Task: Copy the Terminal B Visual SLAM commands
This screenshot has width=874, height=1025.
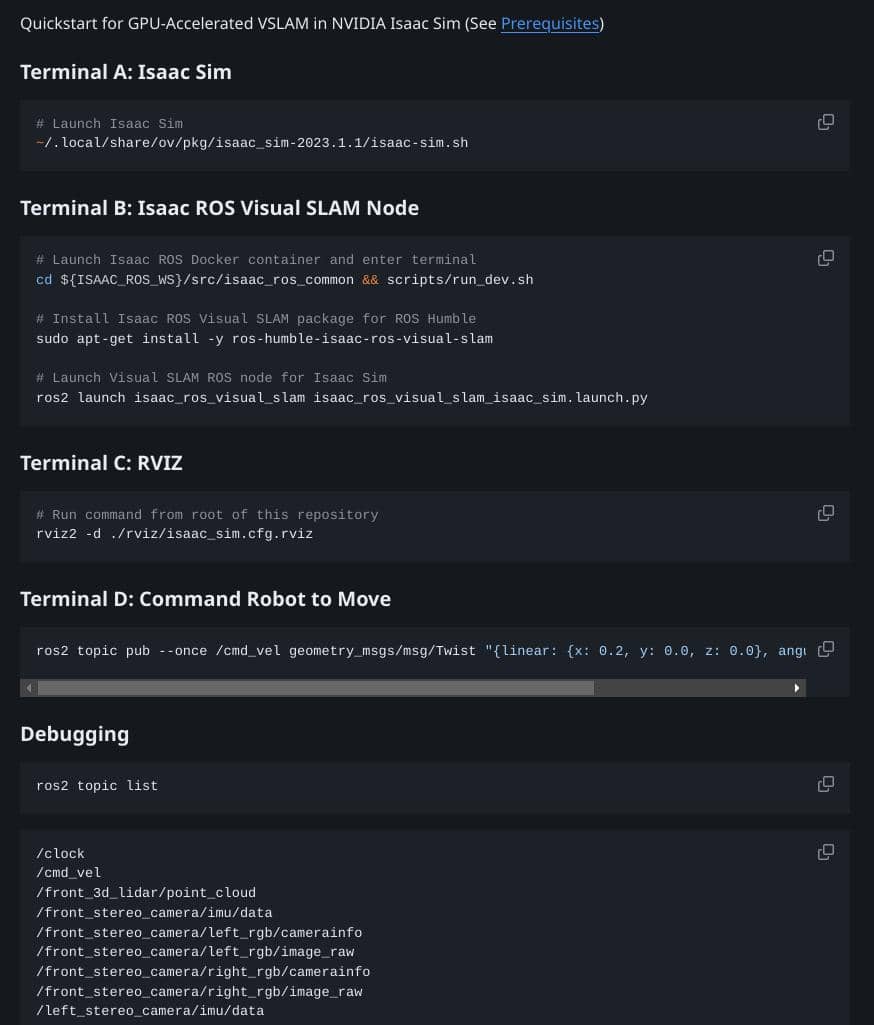Action: (x=826, y=258)
